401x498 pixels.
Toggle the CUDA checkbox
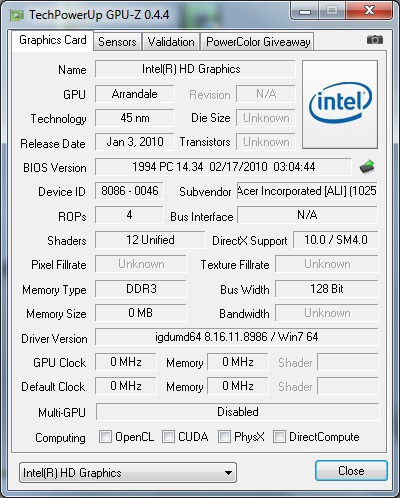[x=168, y=436]
